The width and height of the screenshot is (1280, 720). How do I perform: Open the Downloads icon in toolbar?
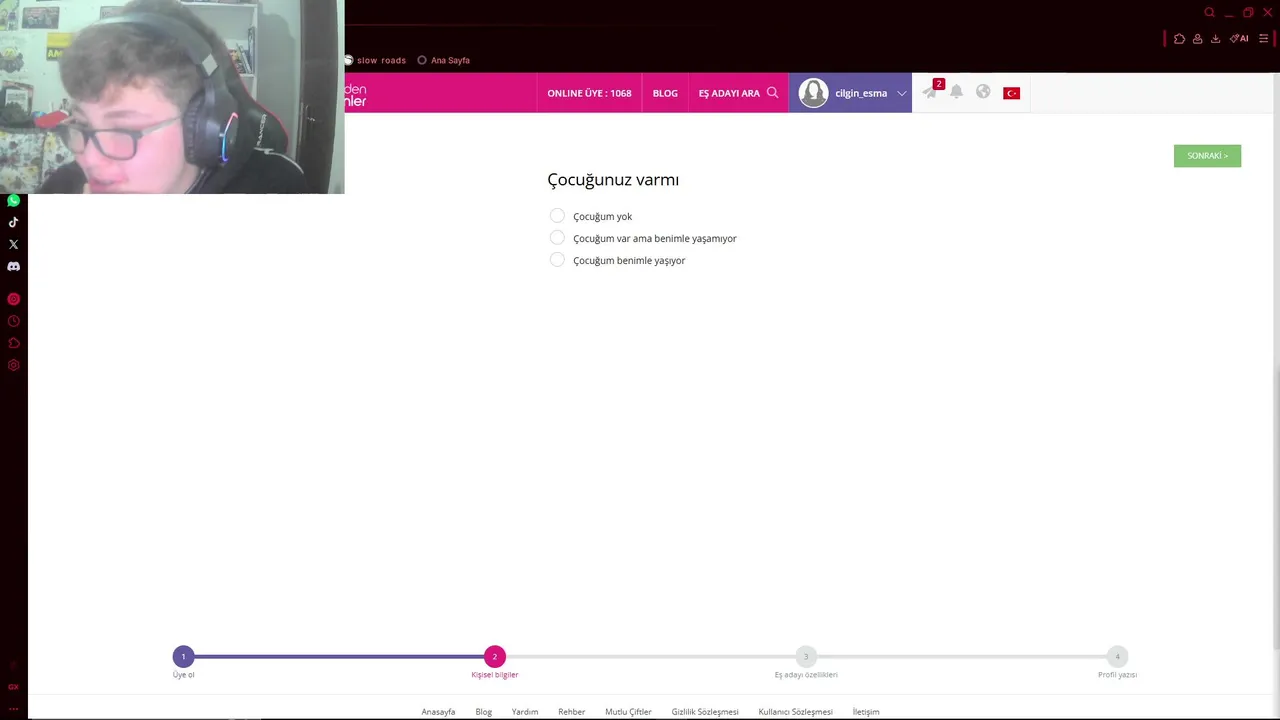(x=1215, y=38)
